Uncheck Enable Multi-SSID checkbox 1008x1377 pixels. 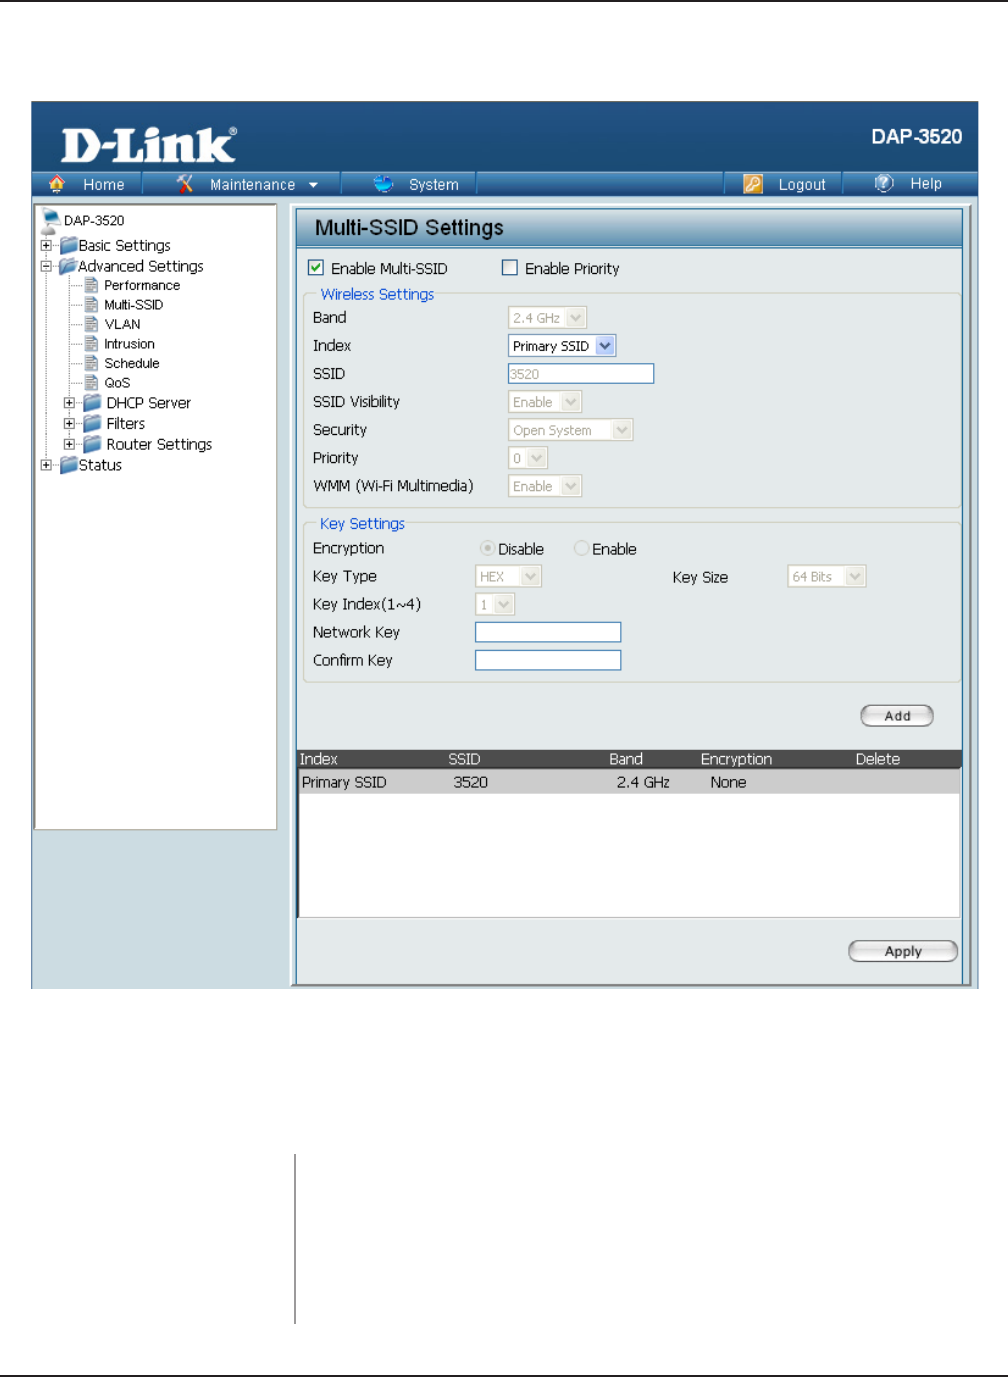316,267
